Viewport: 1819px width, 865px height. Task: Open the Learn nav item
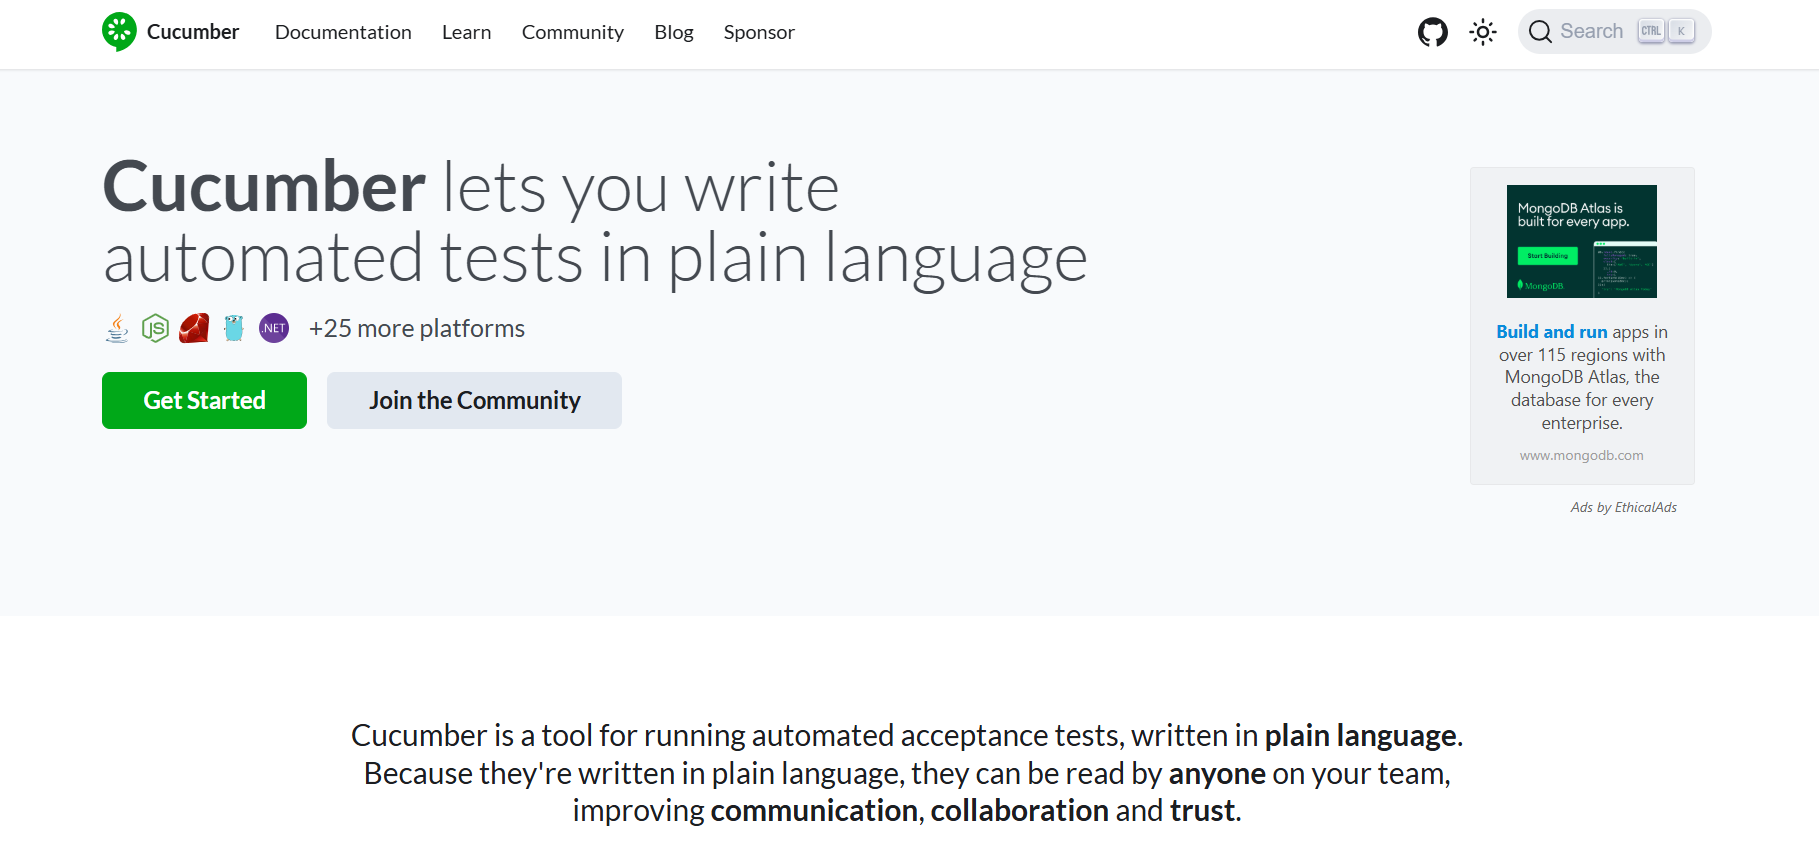click(466, 32)
